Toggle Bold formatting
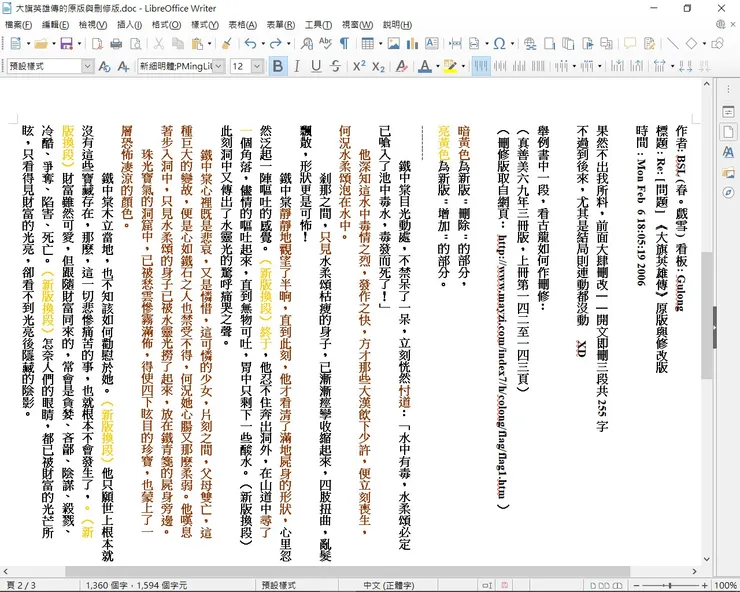This screenshot has height=592, width=740. point(278,67)
